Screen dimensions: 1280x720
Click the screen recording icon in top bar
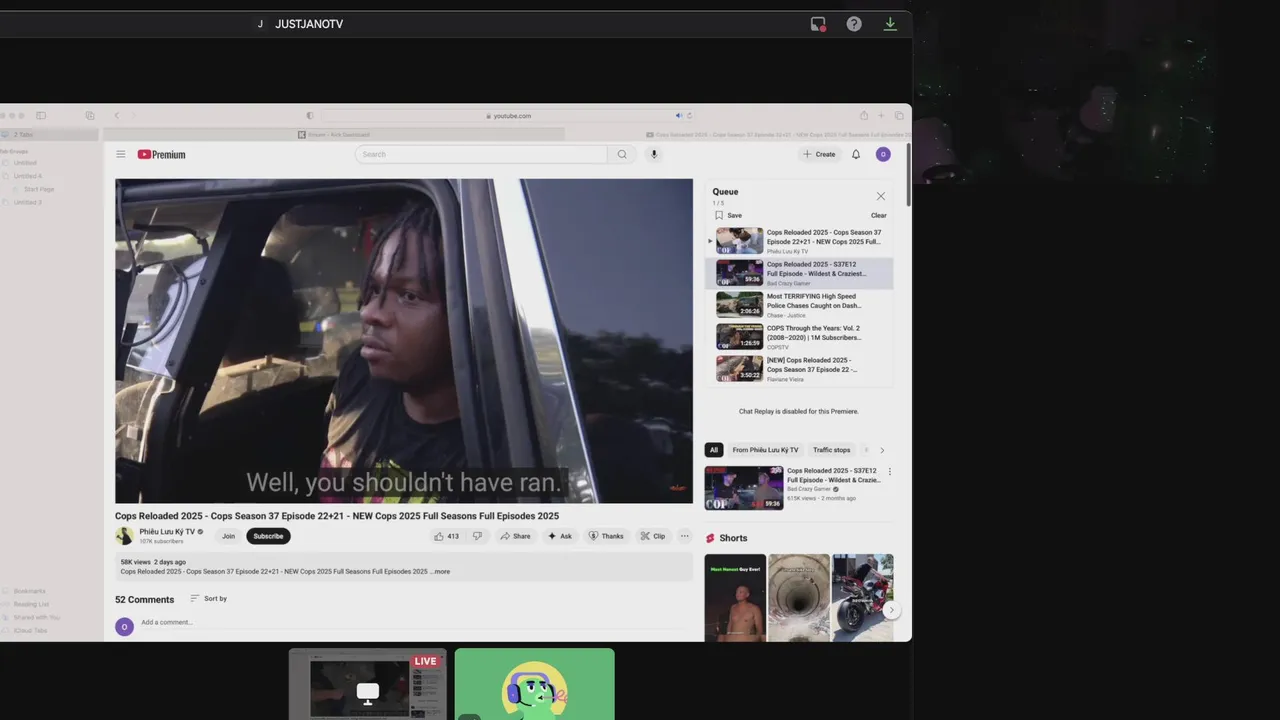[x=818, y=24]
